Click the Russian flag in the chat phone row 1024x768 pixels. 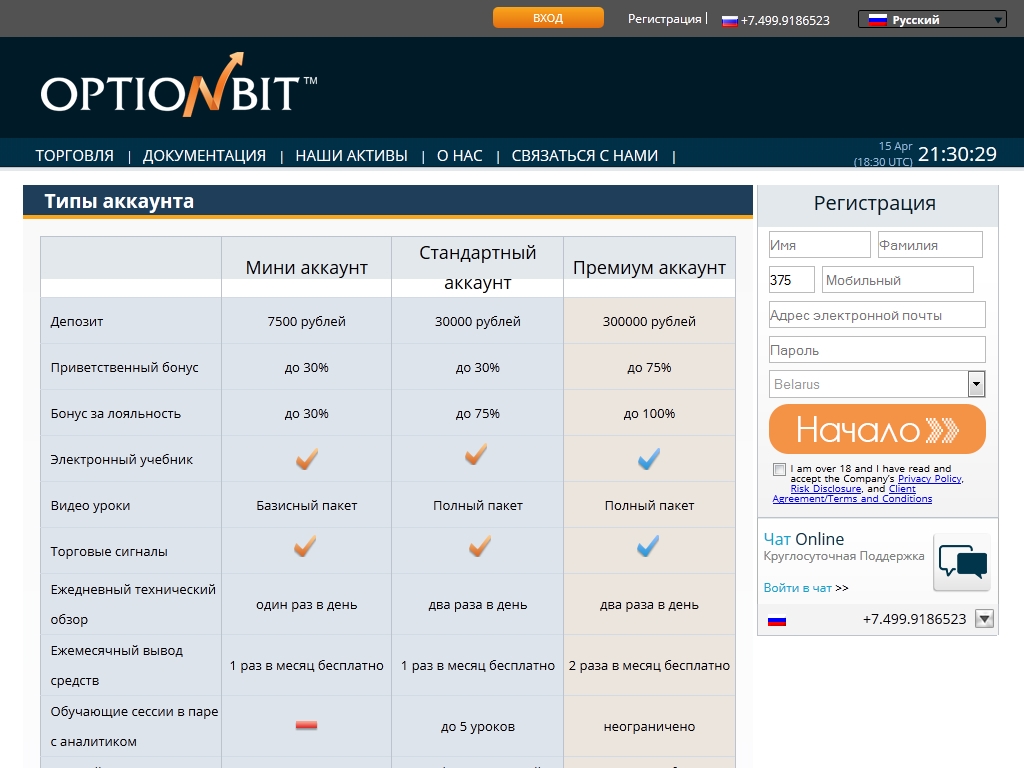[x=777, y=620]
